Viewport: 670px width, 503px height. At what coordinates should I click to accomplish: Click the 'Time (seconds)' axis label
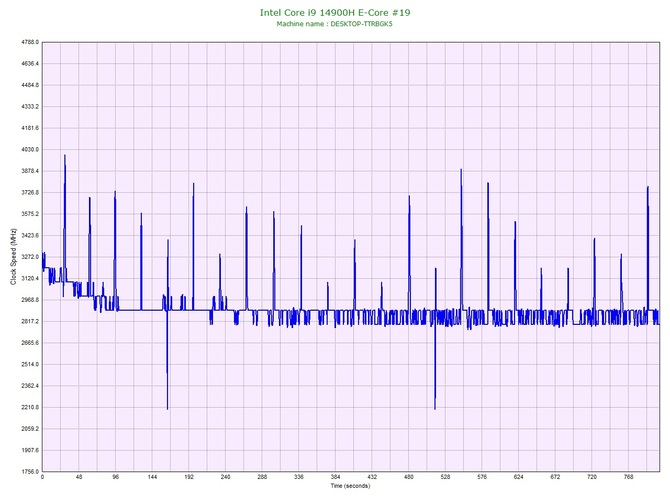pyautogui.click(x=350, y=486)
